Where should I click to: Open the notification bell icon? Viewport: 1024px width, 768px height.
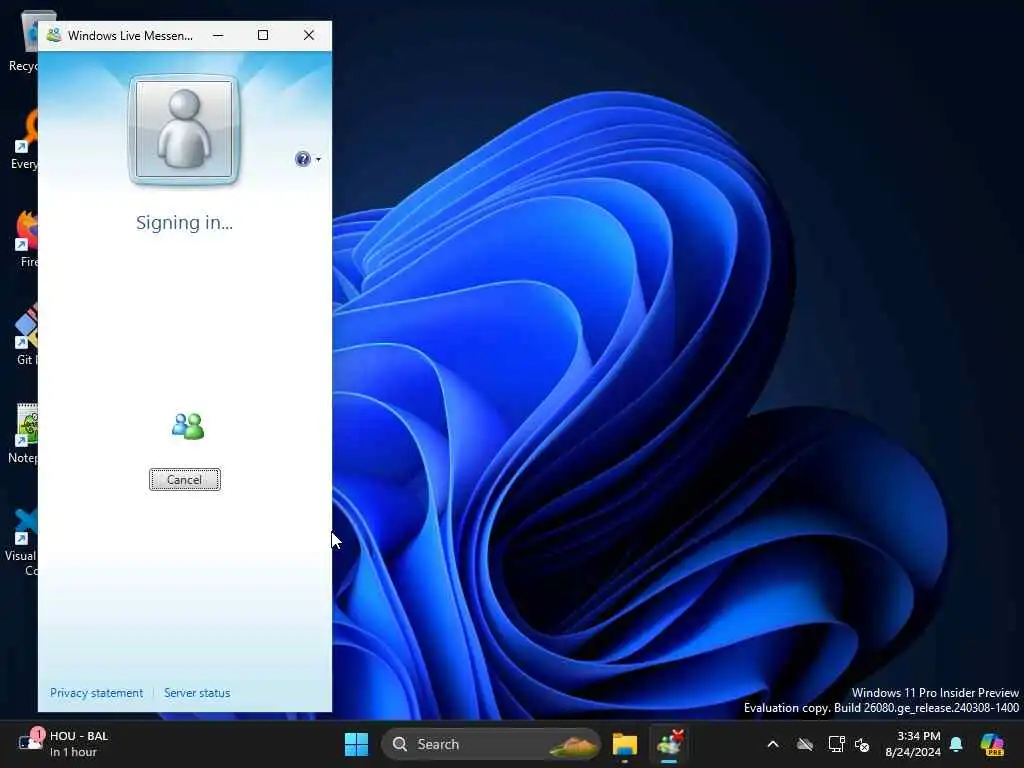(956, 744)
